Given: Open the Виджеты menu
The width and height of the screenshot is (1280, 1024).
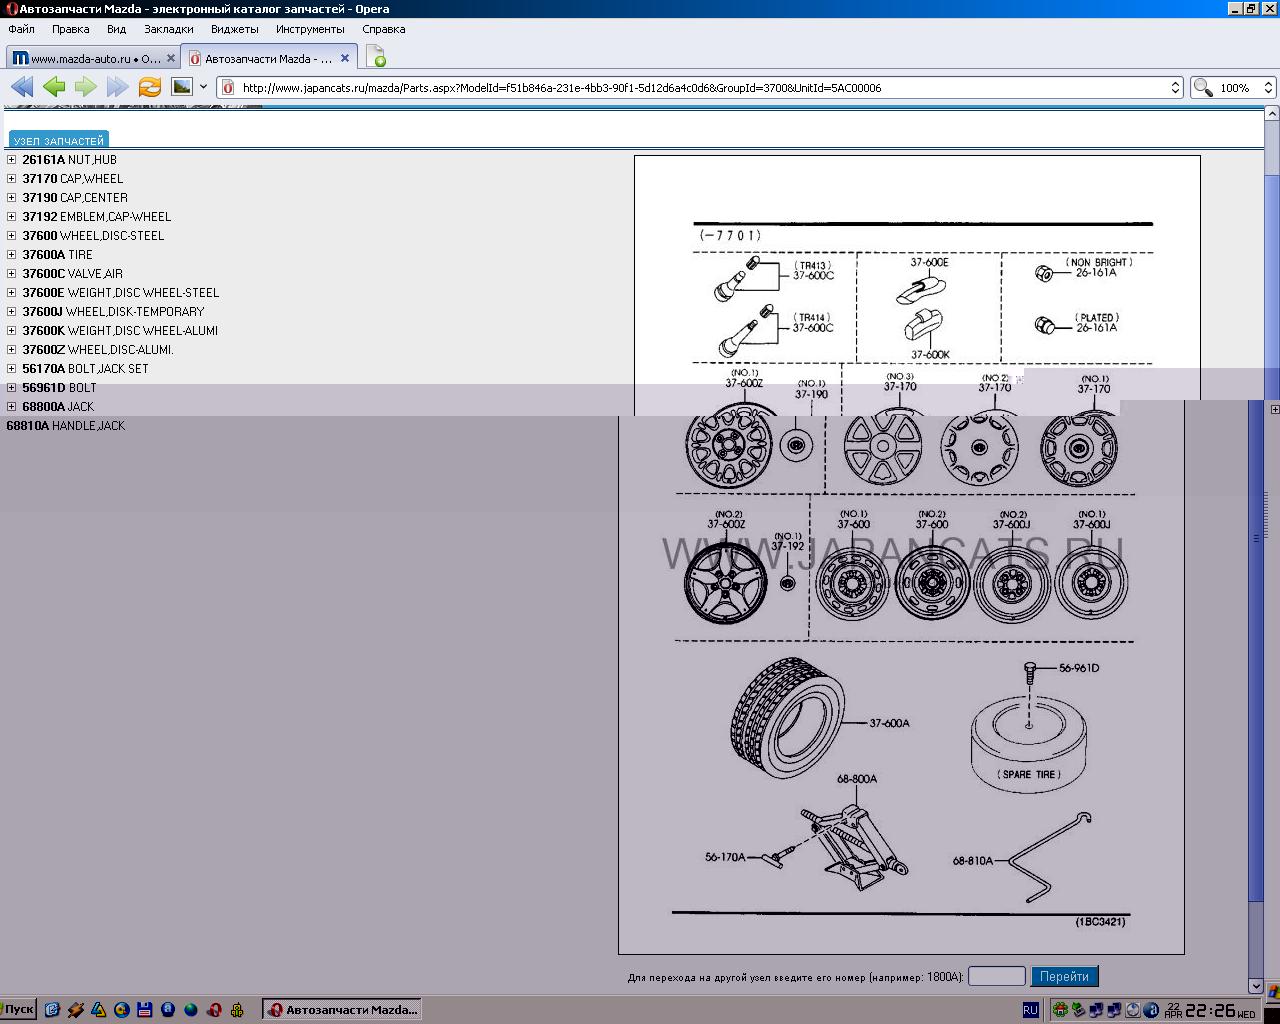Looking at the screenshot, I should pos(235,29).
